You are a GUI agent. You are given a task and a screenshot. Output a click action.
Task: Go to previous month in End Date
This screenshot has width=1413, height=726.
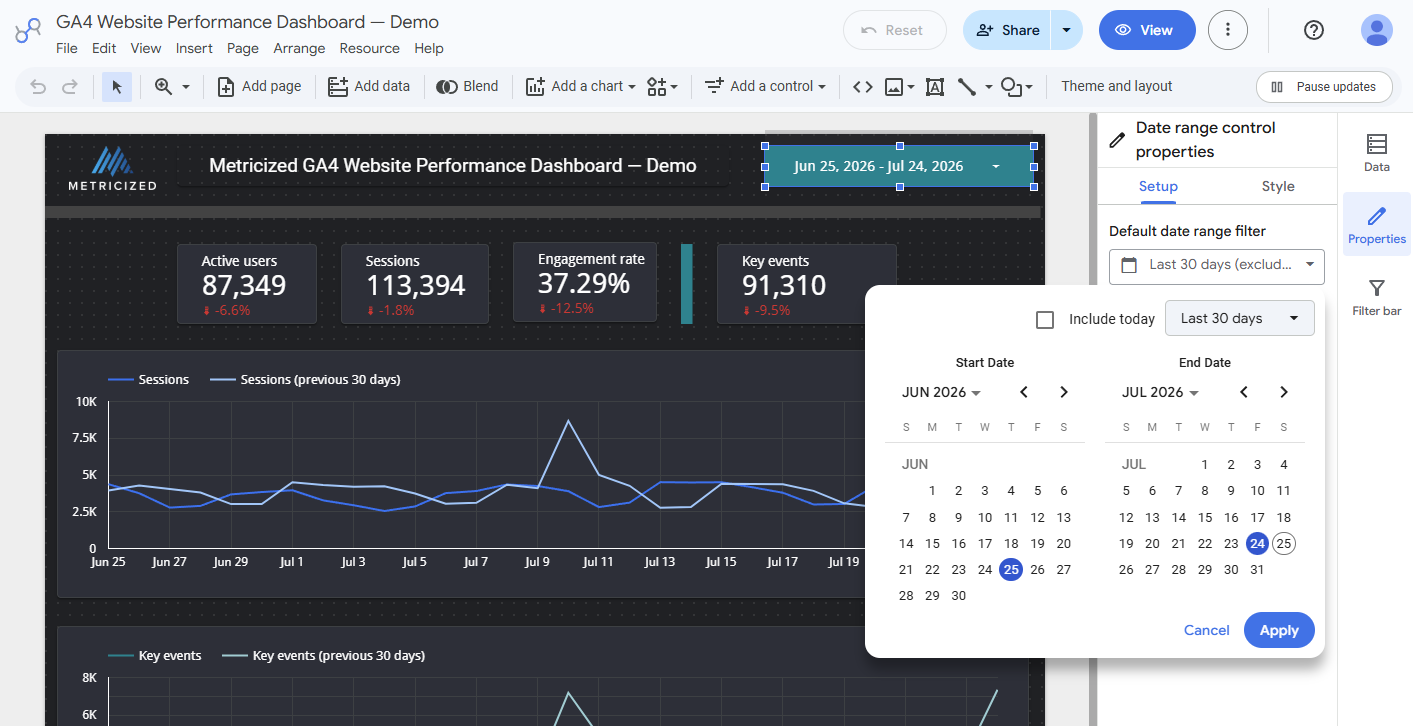pos(1244,392)
